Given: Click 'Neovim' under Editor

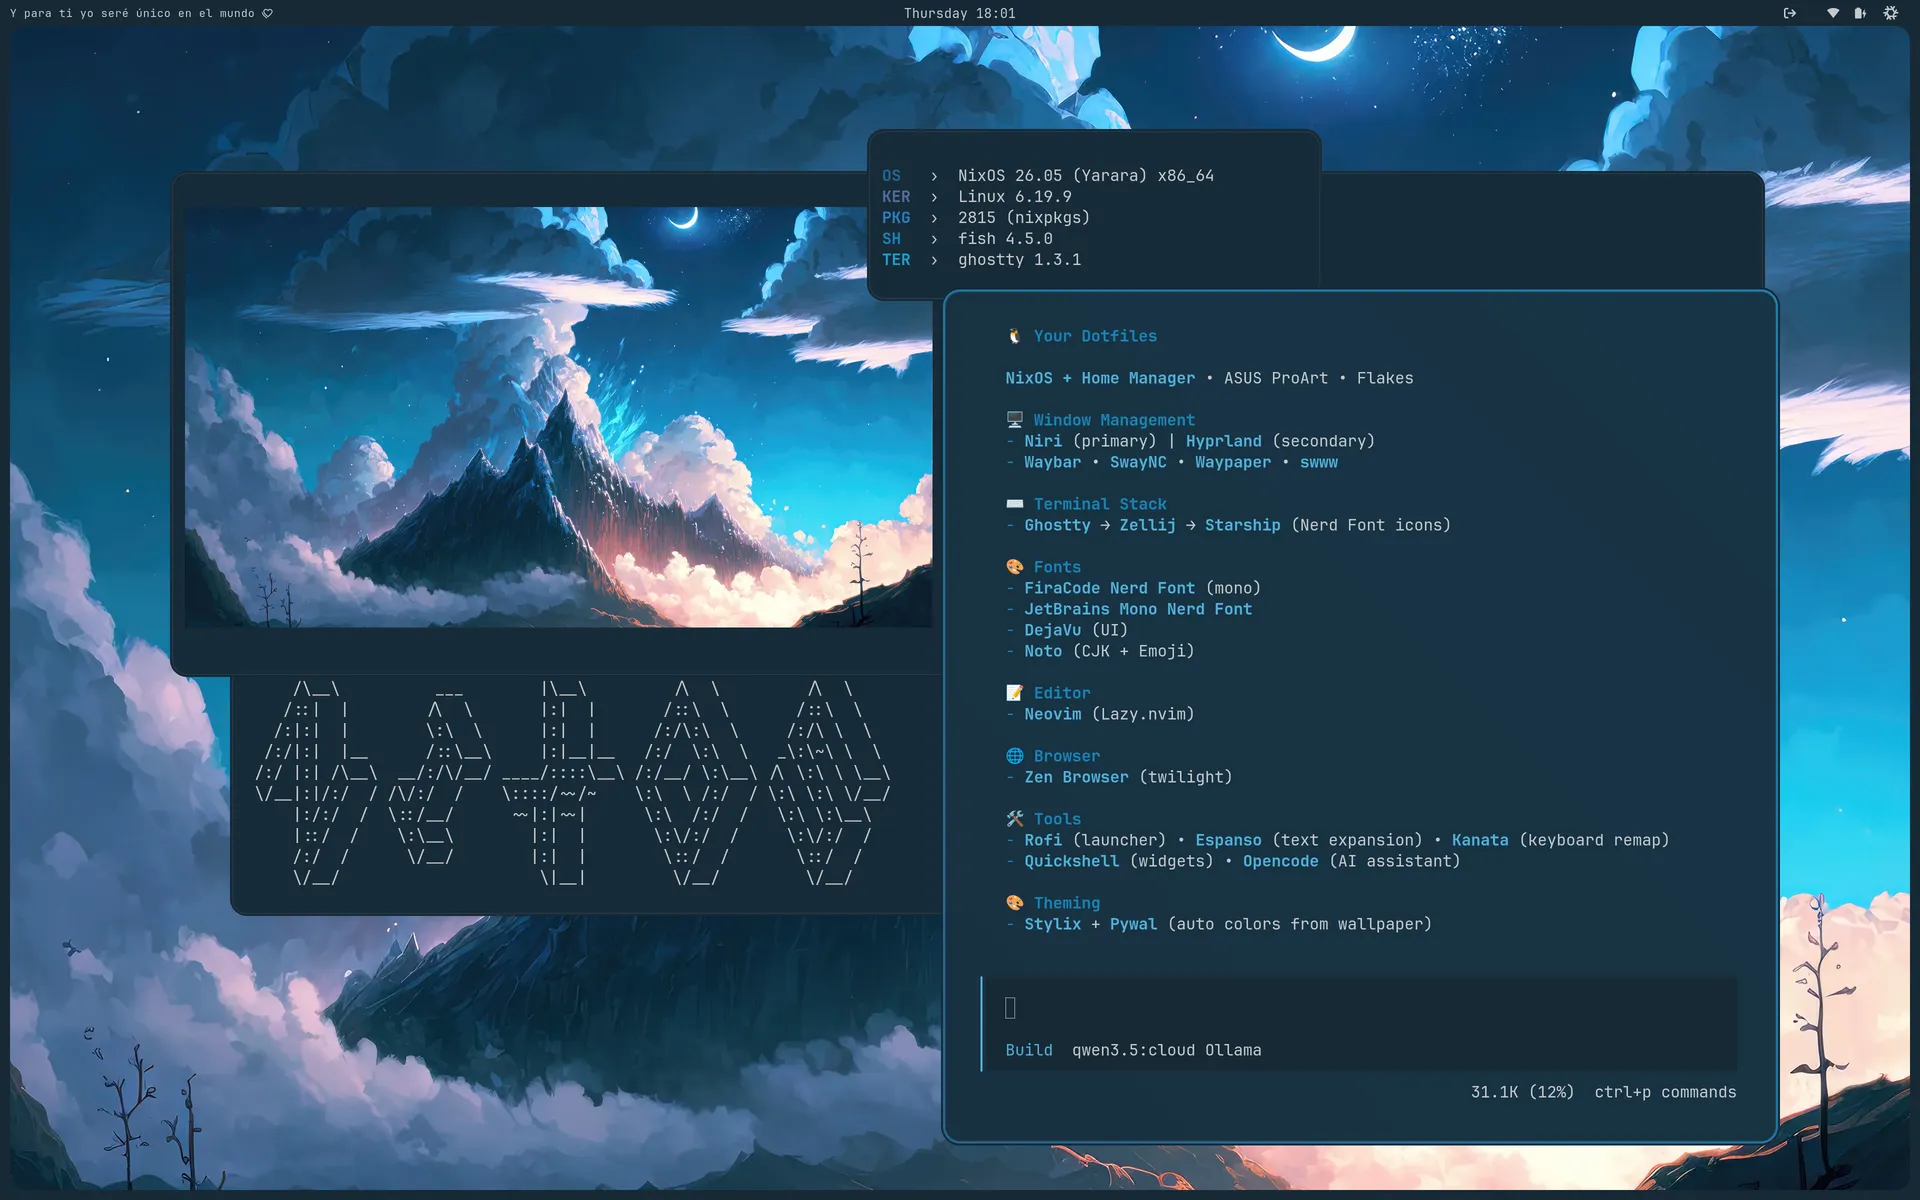Looking at the screenshot, I should [x=1052, y=714].
